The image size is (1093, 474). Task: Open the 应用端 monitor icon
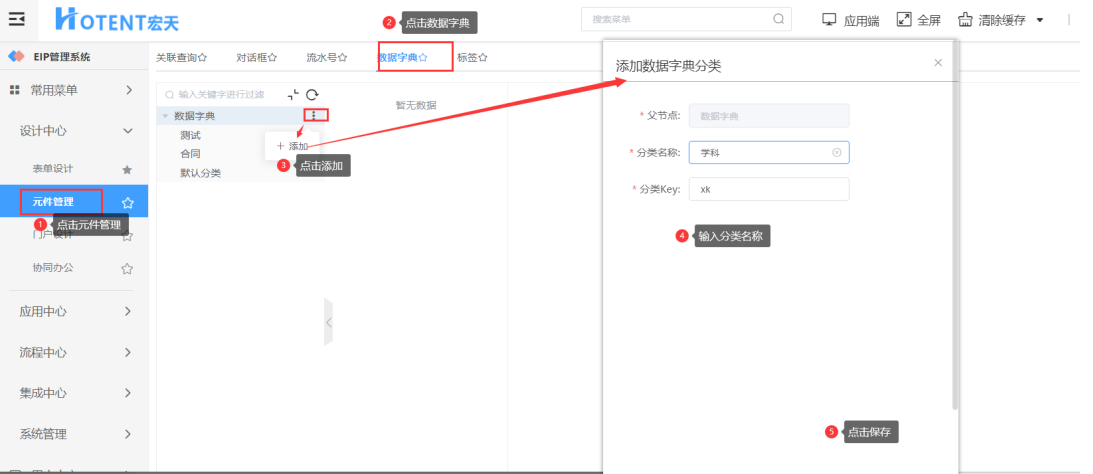(x=829, y=20)
